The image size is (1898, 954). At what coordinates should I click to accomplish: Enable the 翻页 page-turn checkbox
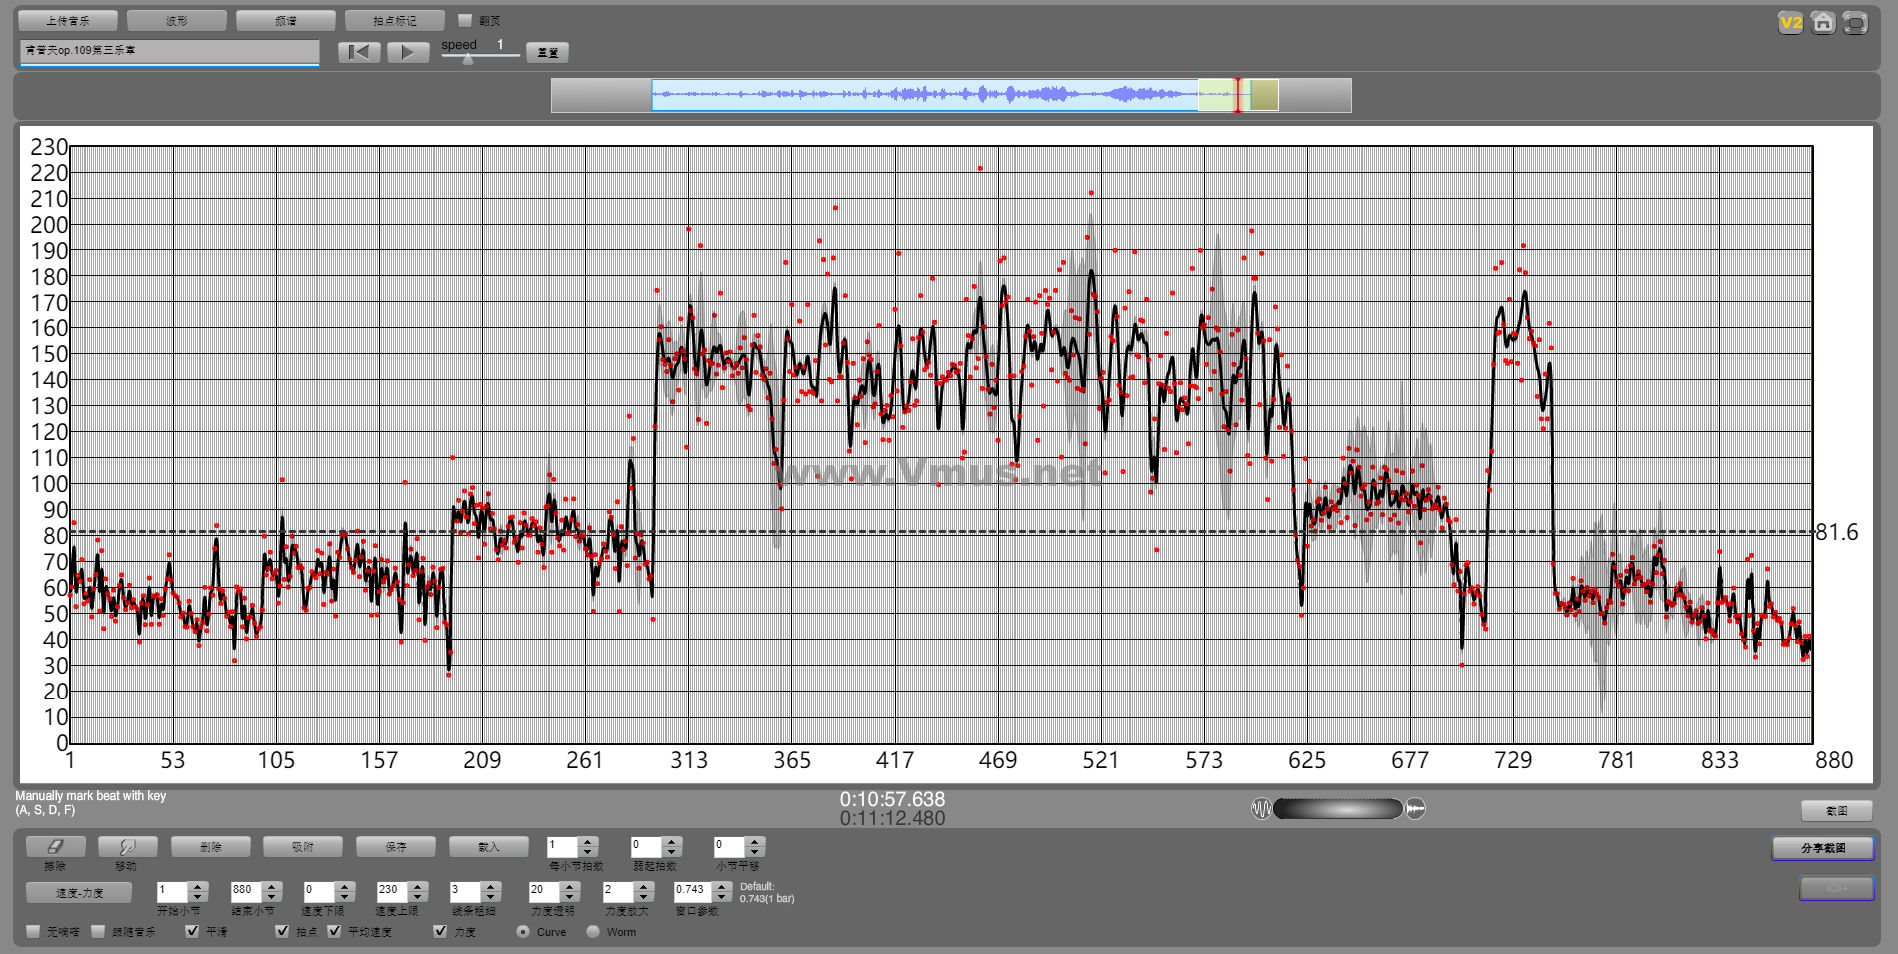coord(465,21)
